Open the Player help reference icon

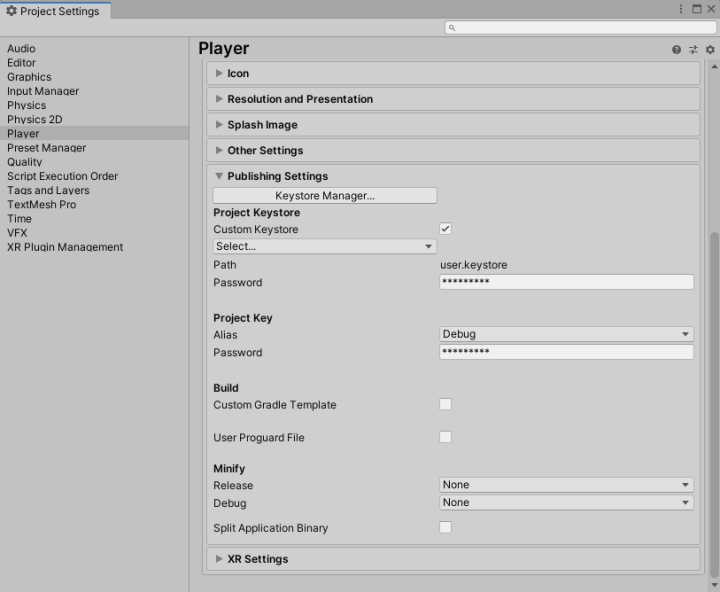[677, 49]
